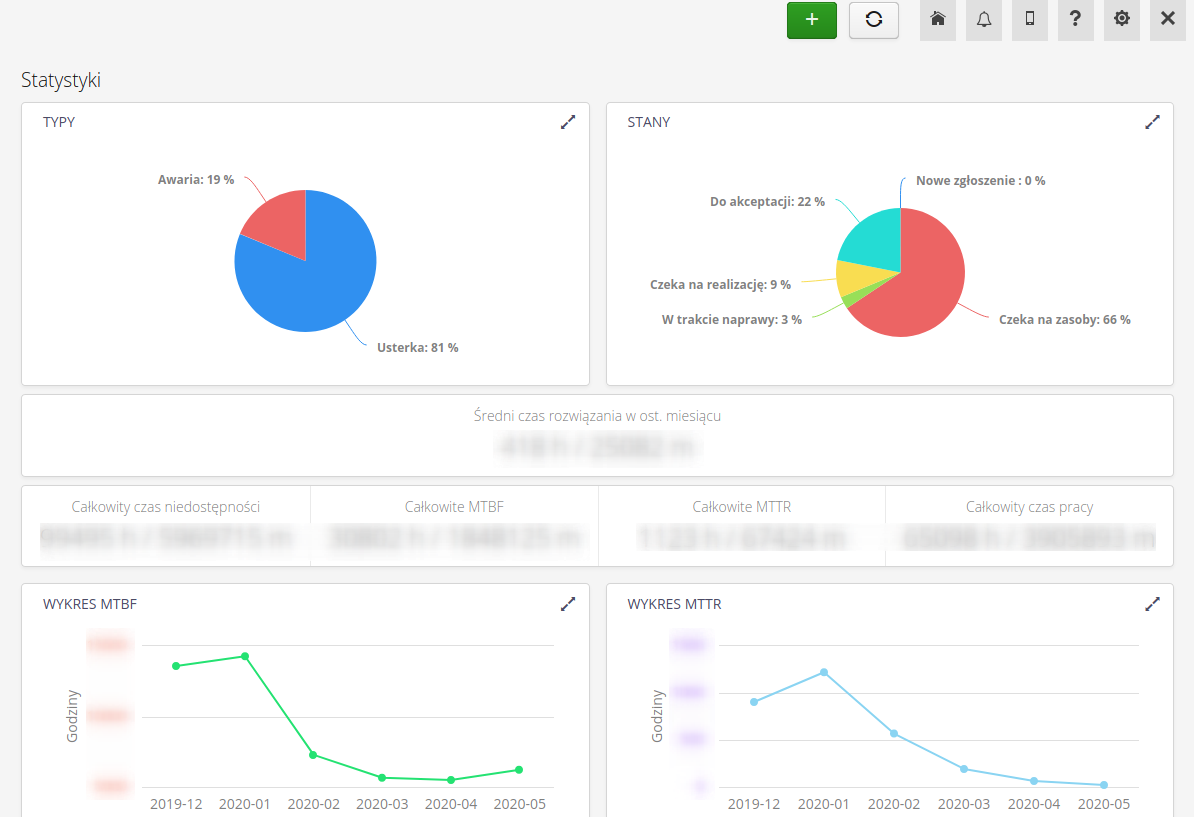This screenshot has height=817, width=1194.
Task: Click the Całkowite MTTR statistic tile
Action: click(x=741, y=526)
